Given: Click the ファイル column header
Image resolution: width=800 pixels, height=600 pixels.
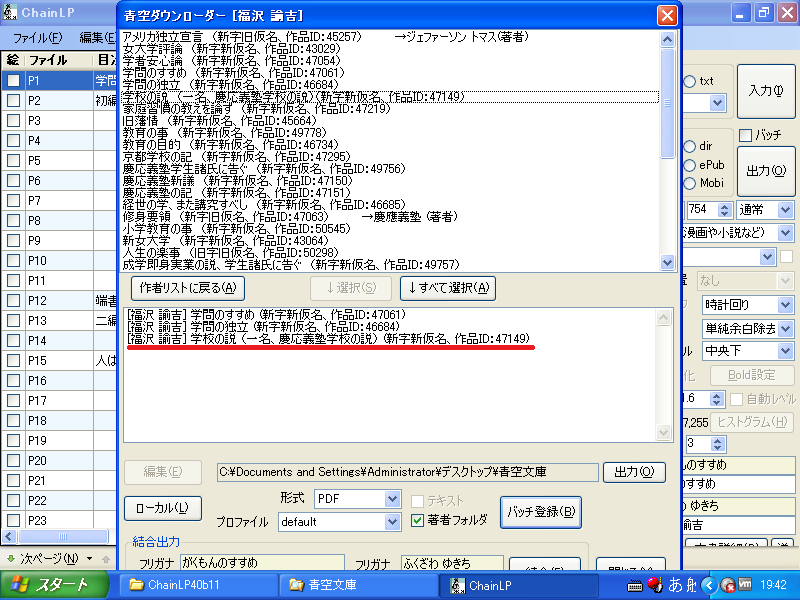Looking at the screenshot, I should 59,60.
